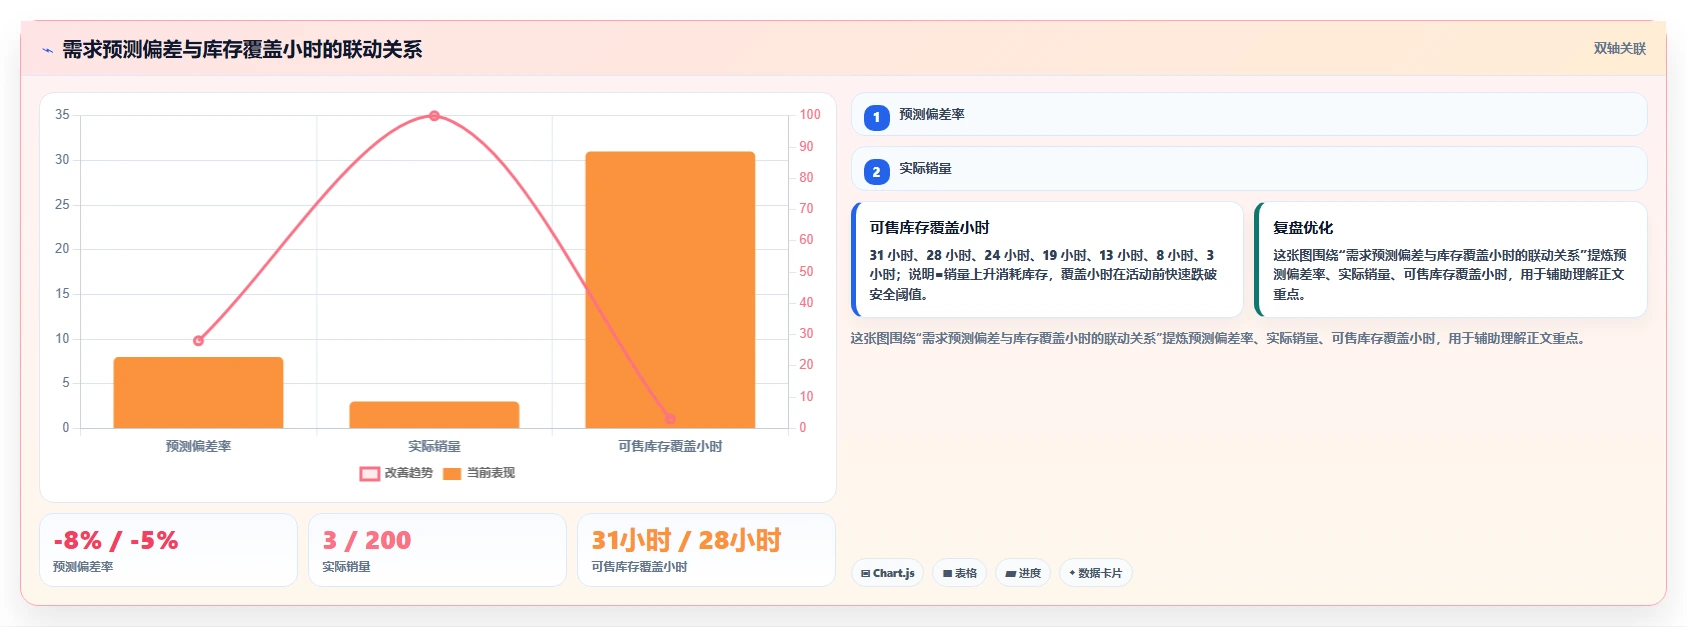Select the 表格 tag chip
1687x627 pixels.
[x=960, y=573]
